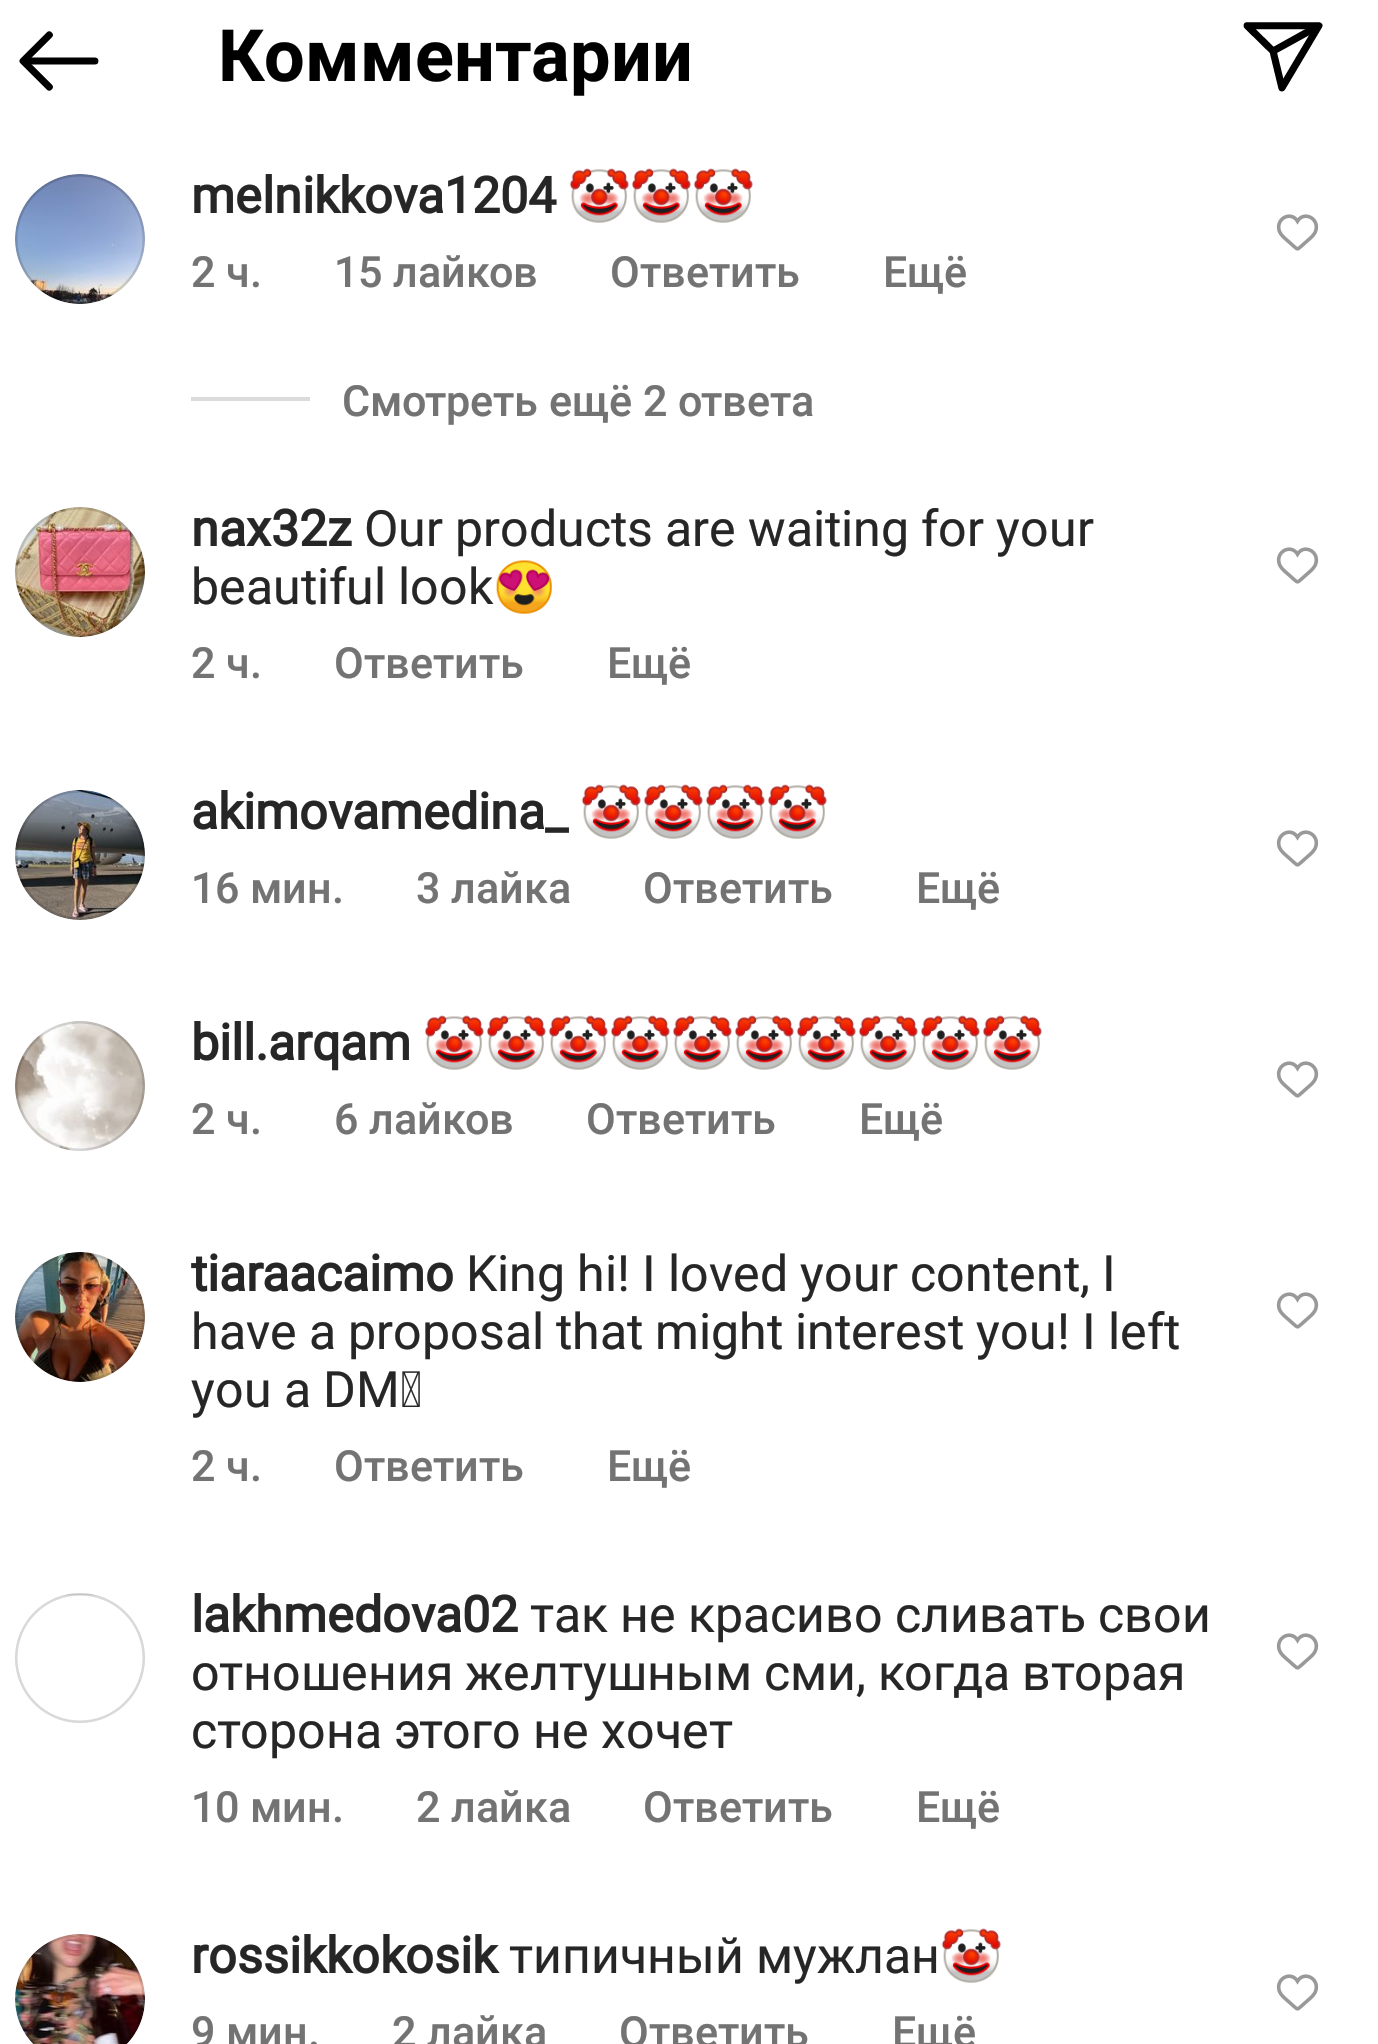Expand "Смотреть ещё 2 ответа" replies

pyautogui.click(x=577, y=402)
